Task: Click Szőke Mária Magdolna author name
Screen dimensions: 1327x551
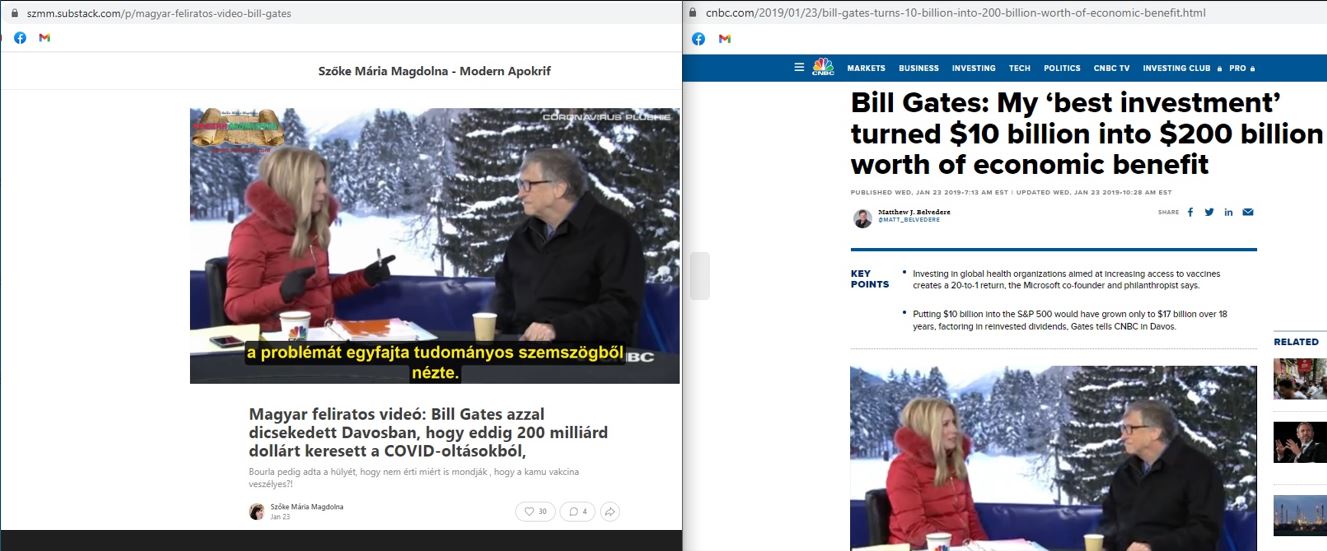Action: tap(306, 507)
